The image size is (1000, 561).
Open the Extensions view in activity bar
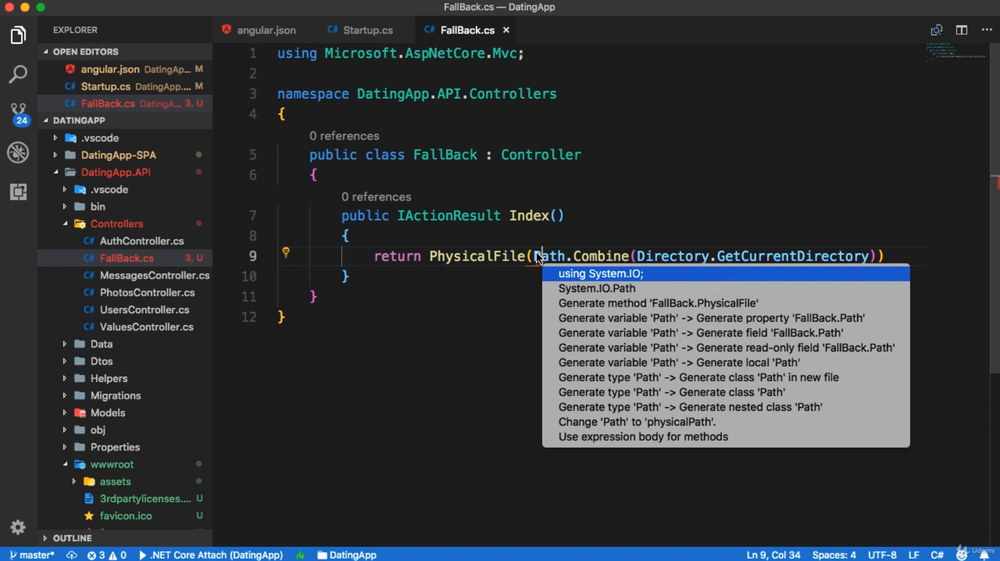[x=18, y=191]
